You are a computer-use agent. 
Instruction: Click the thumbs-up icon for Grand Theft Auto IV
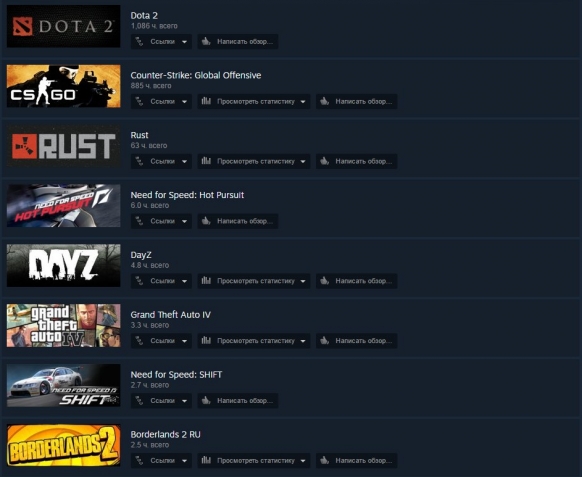coord(324,340)
